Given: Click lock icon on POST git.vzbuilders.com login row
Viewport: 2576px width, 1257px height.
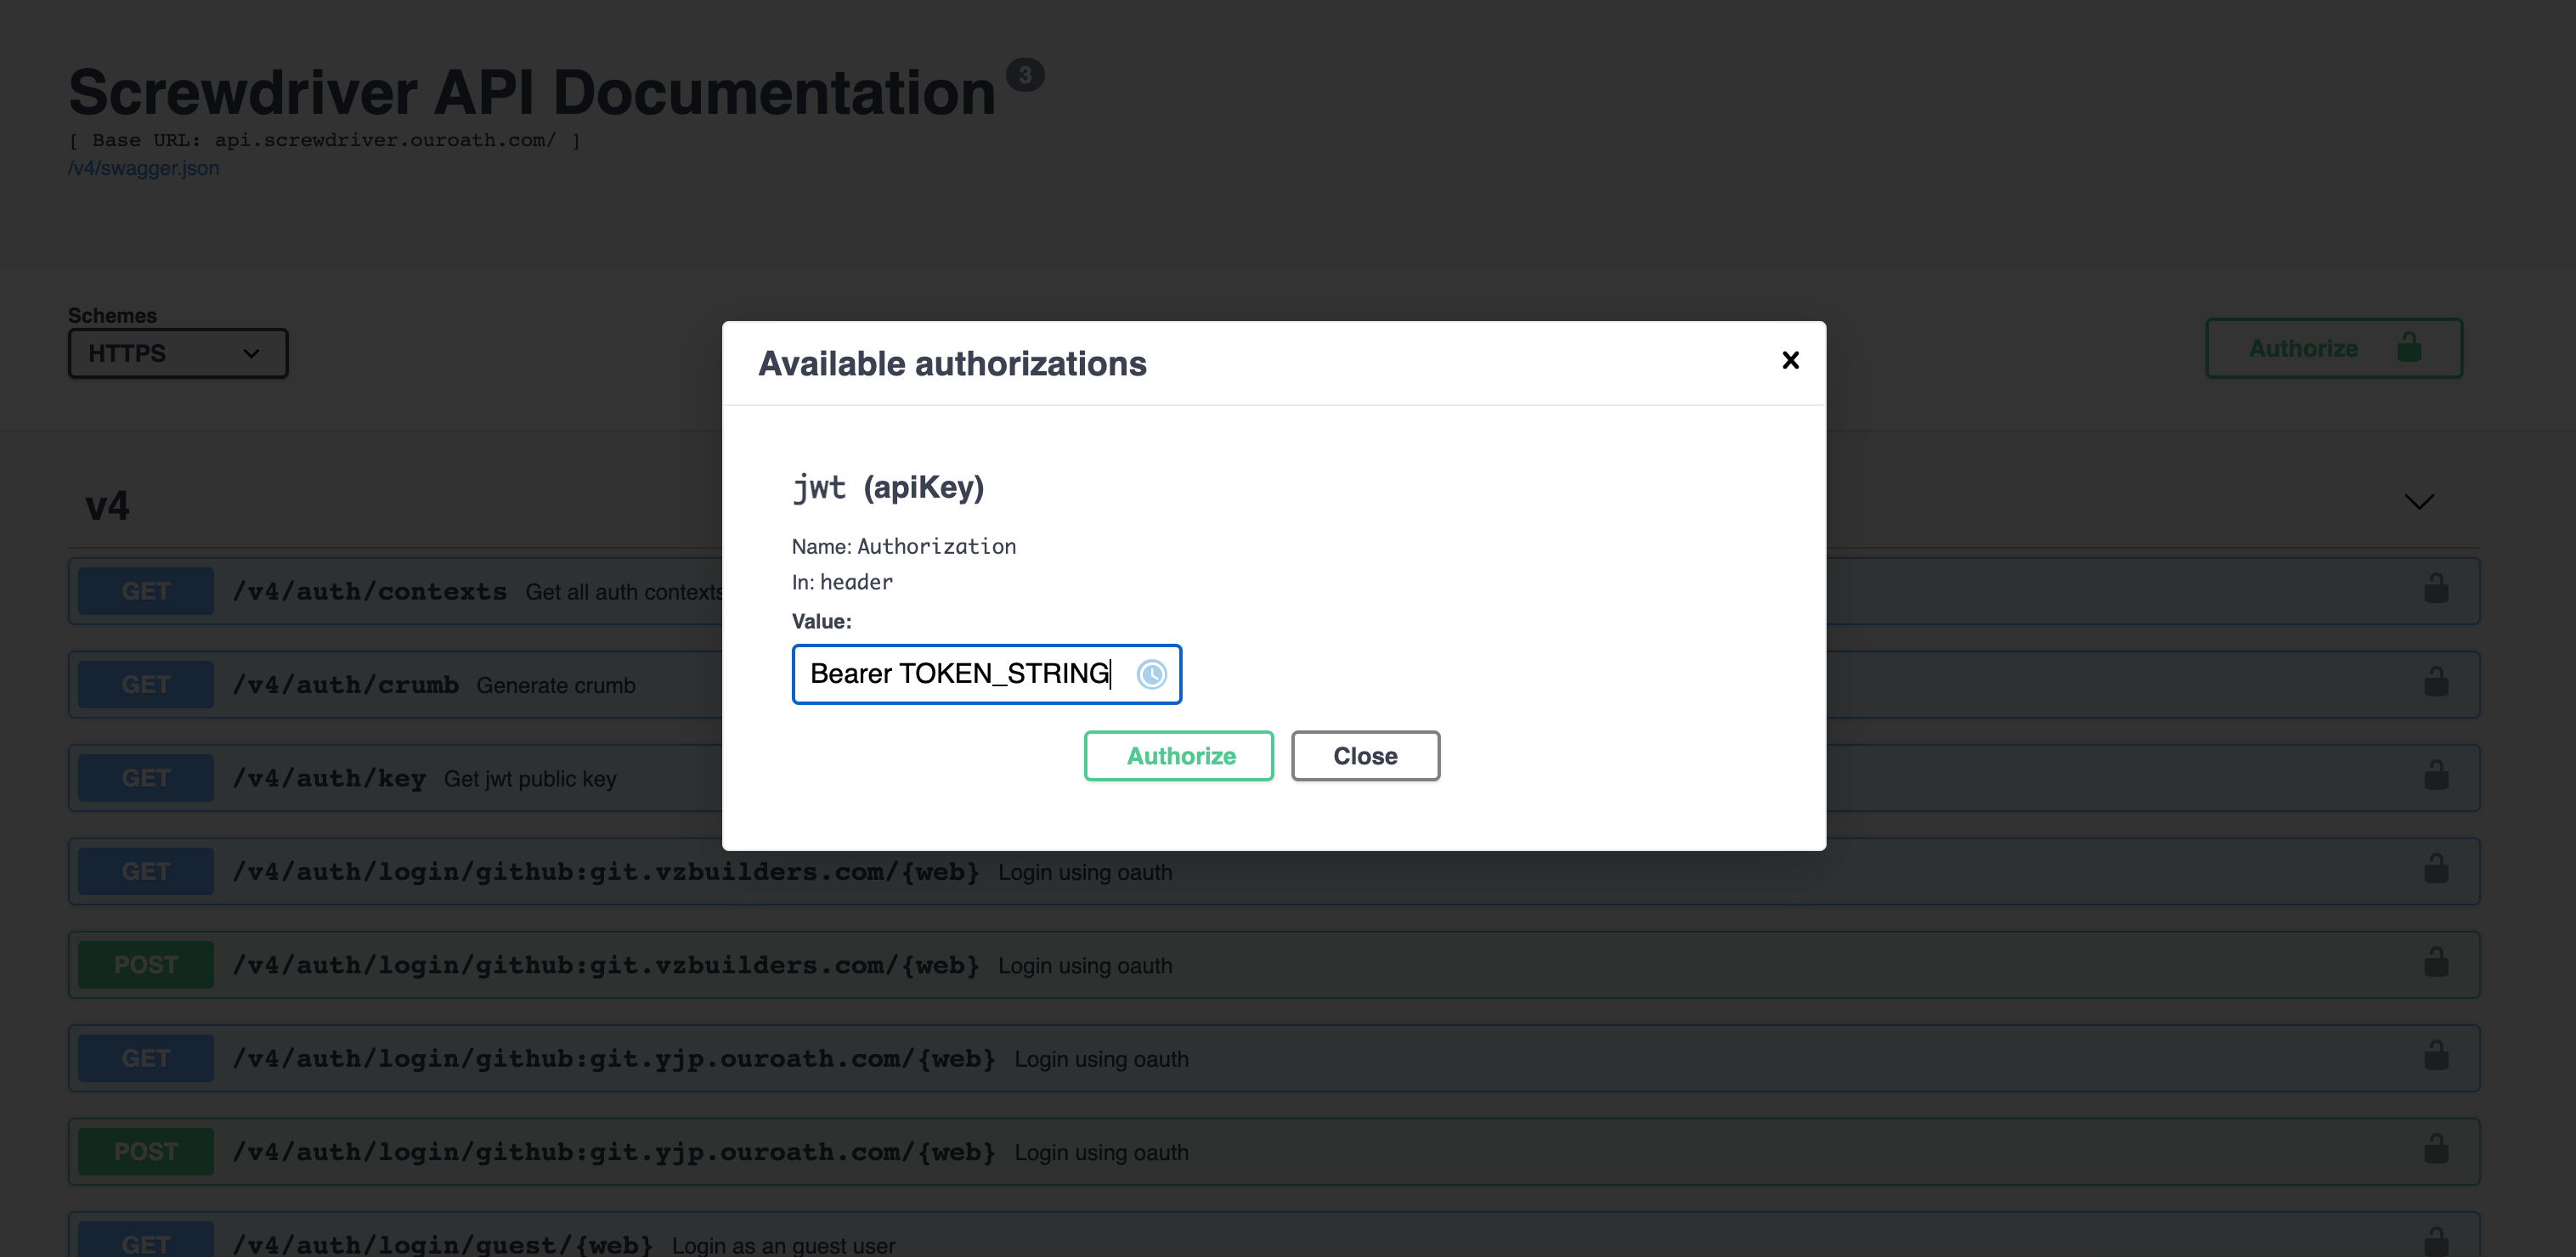Looking at the screenshot, I should 2436,962.
